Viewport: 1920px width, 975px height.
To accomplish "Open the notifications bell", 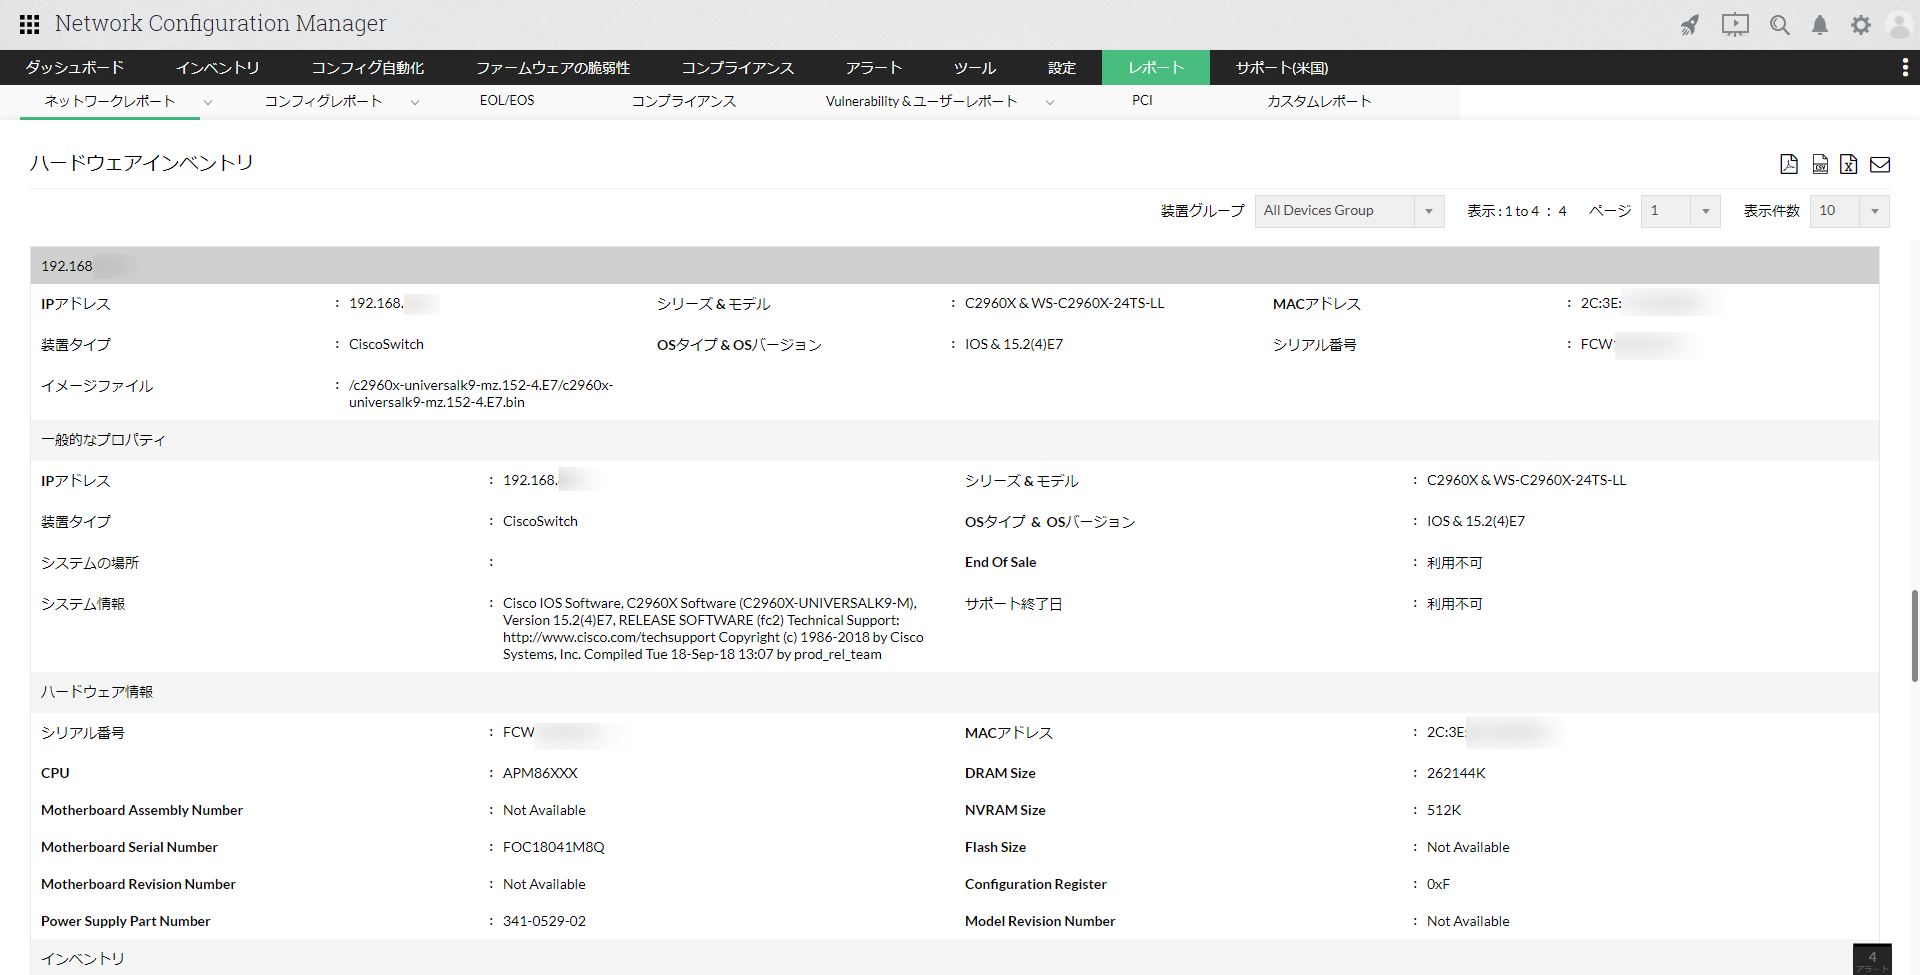I will pos(1820,25).
